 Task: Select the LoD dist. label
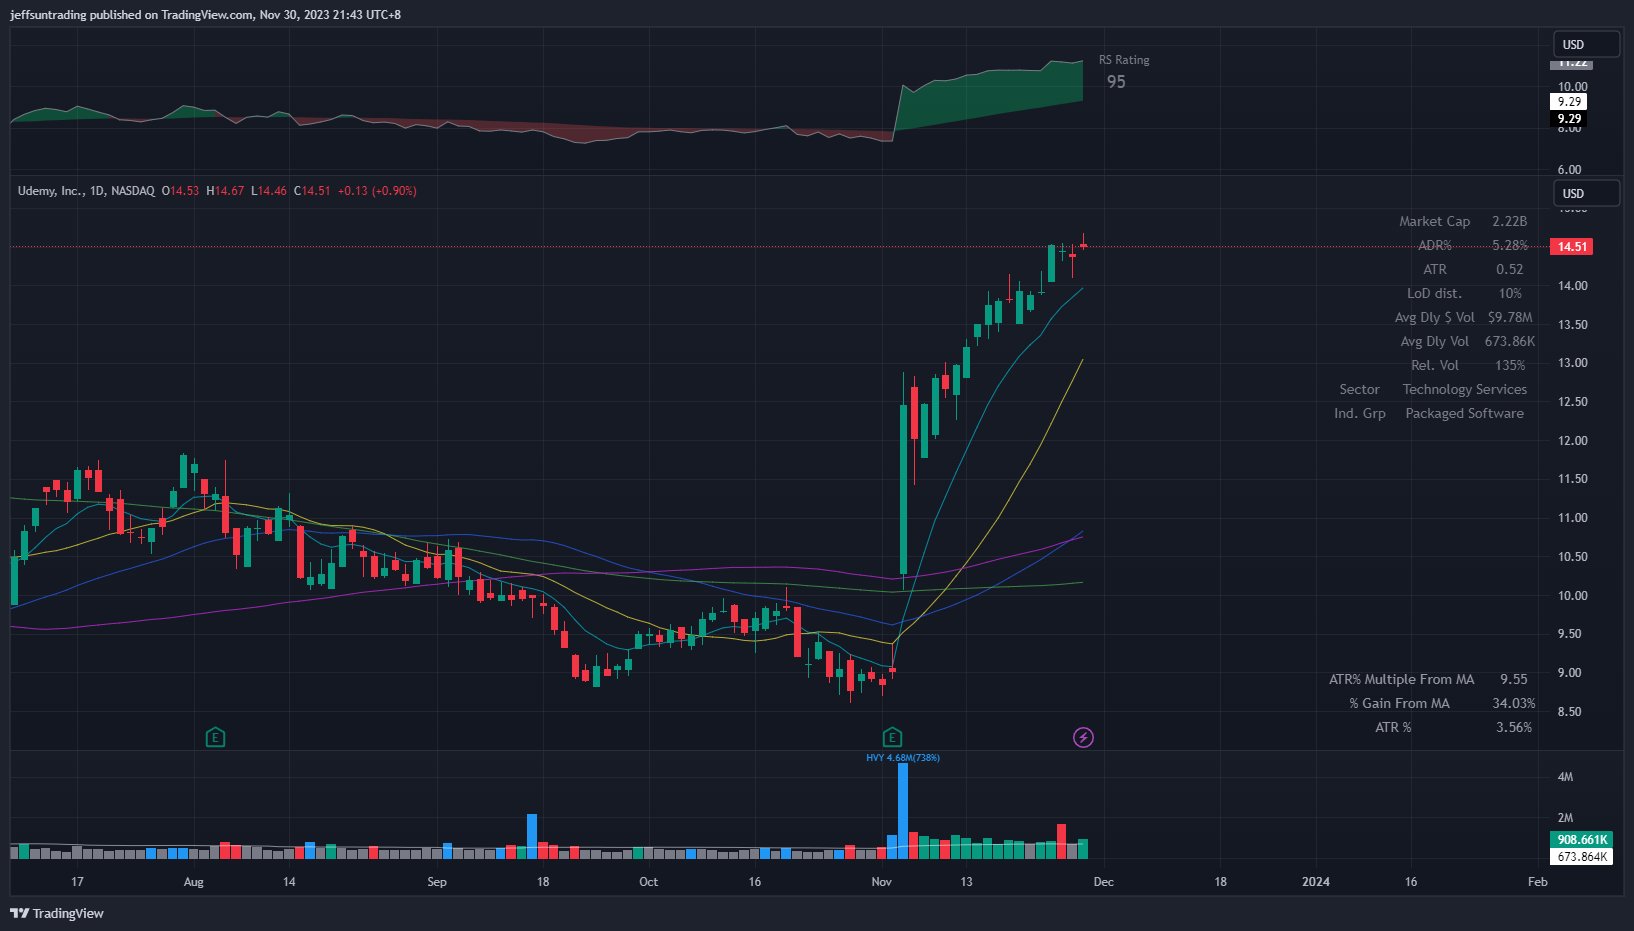pos(1434,294)
